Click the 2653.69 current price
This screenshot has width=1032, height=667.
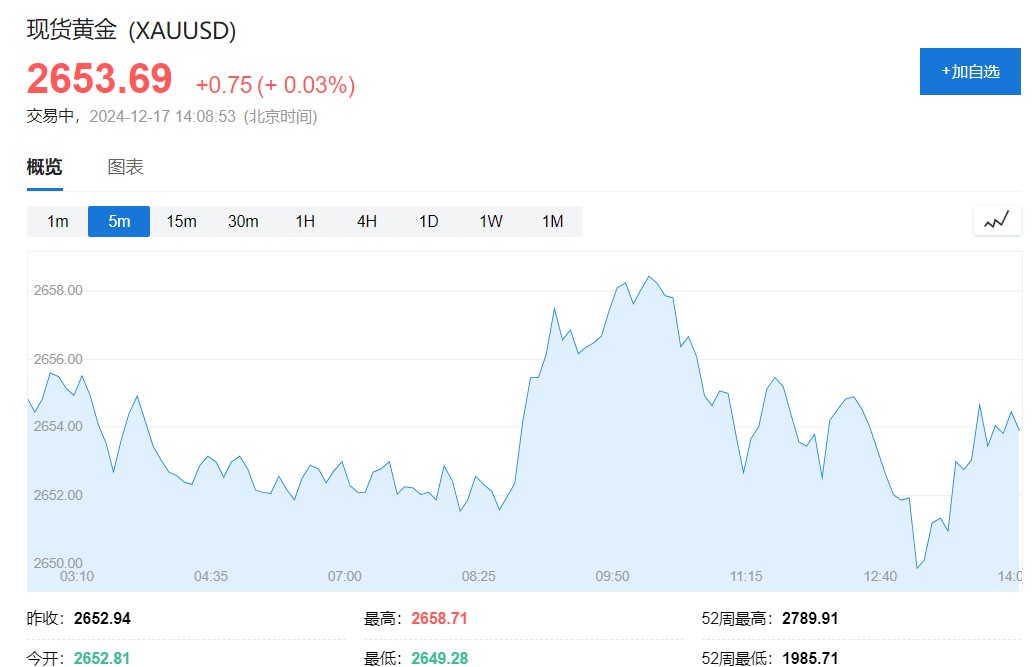tap(99, 78)
